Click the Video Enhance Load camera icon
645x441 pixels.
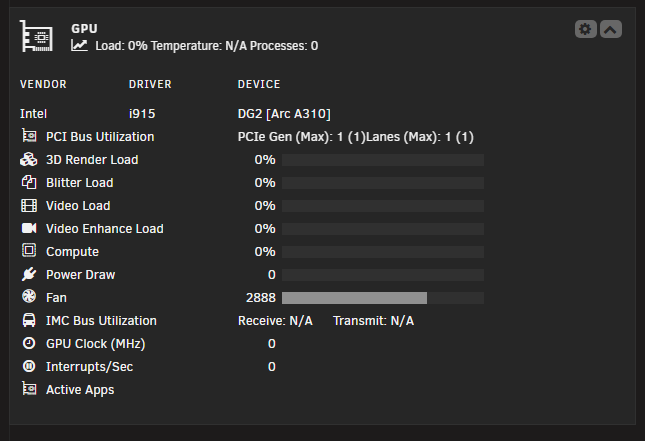pyautogui.click(x=29, y=228)
